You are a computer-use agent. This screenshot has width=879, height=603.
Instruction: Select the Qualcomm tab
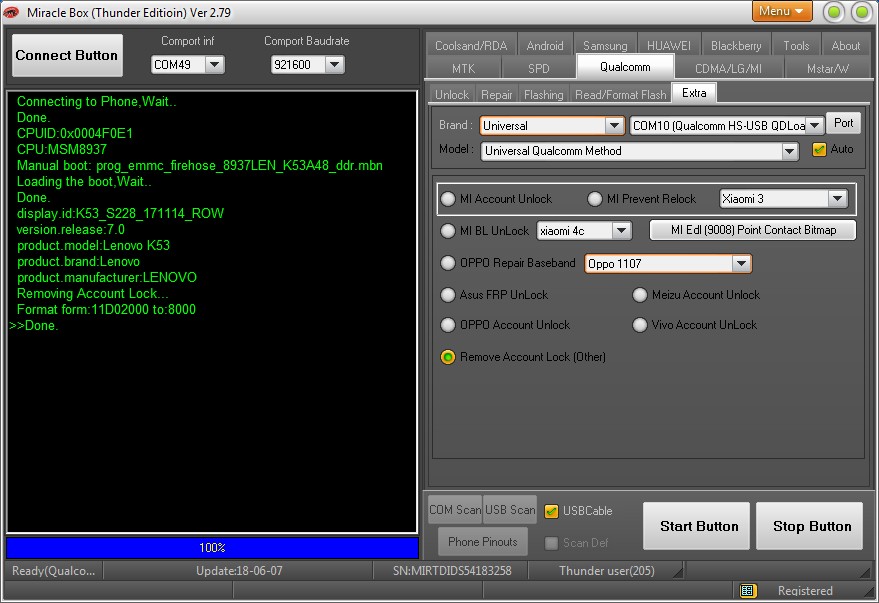coord(625,67)
